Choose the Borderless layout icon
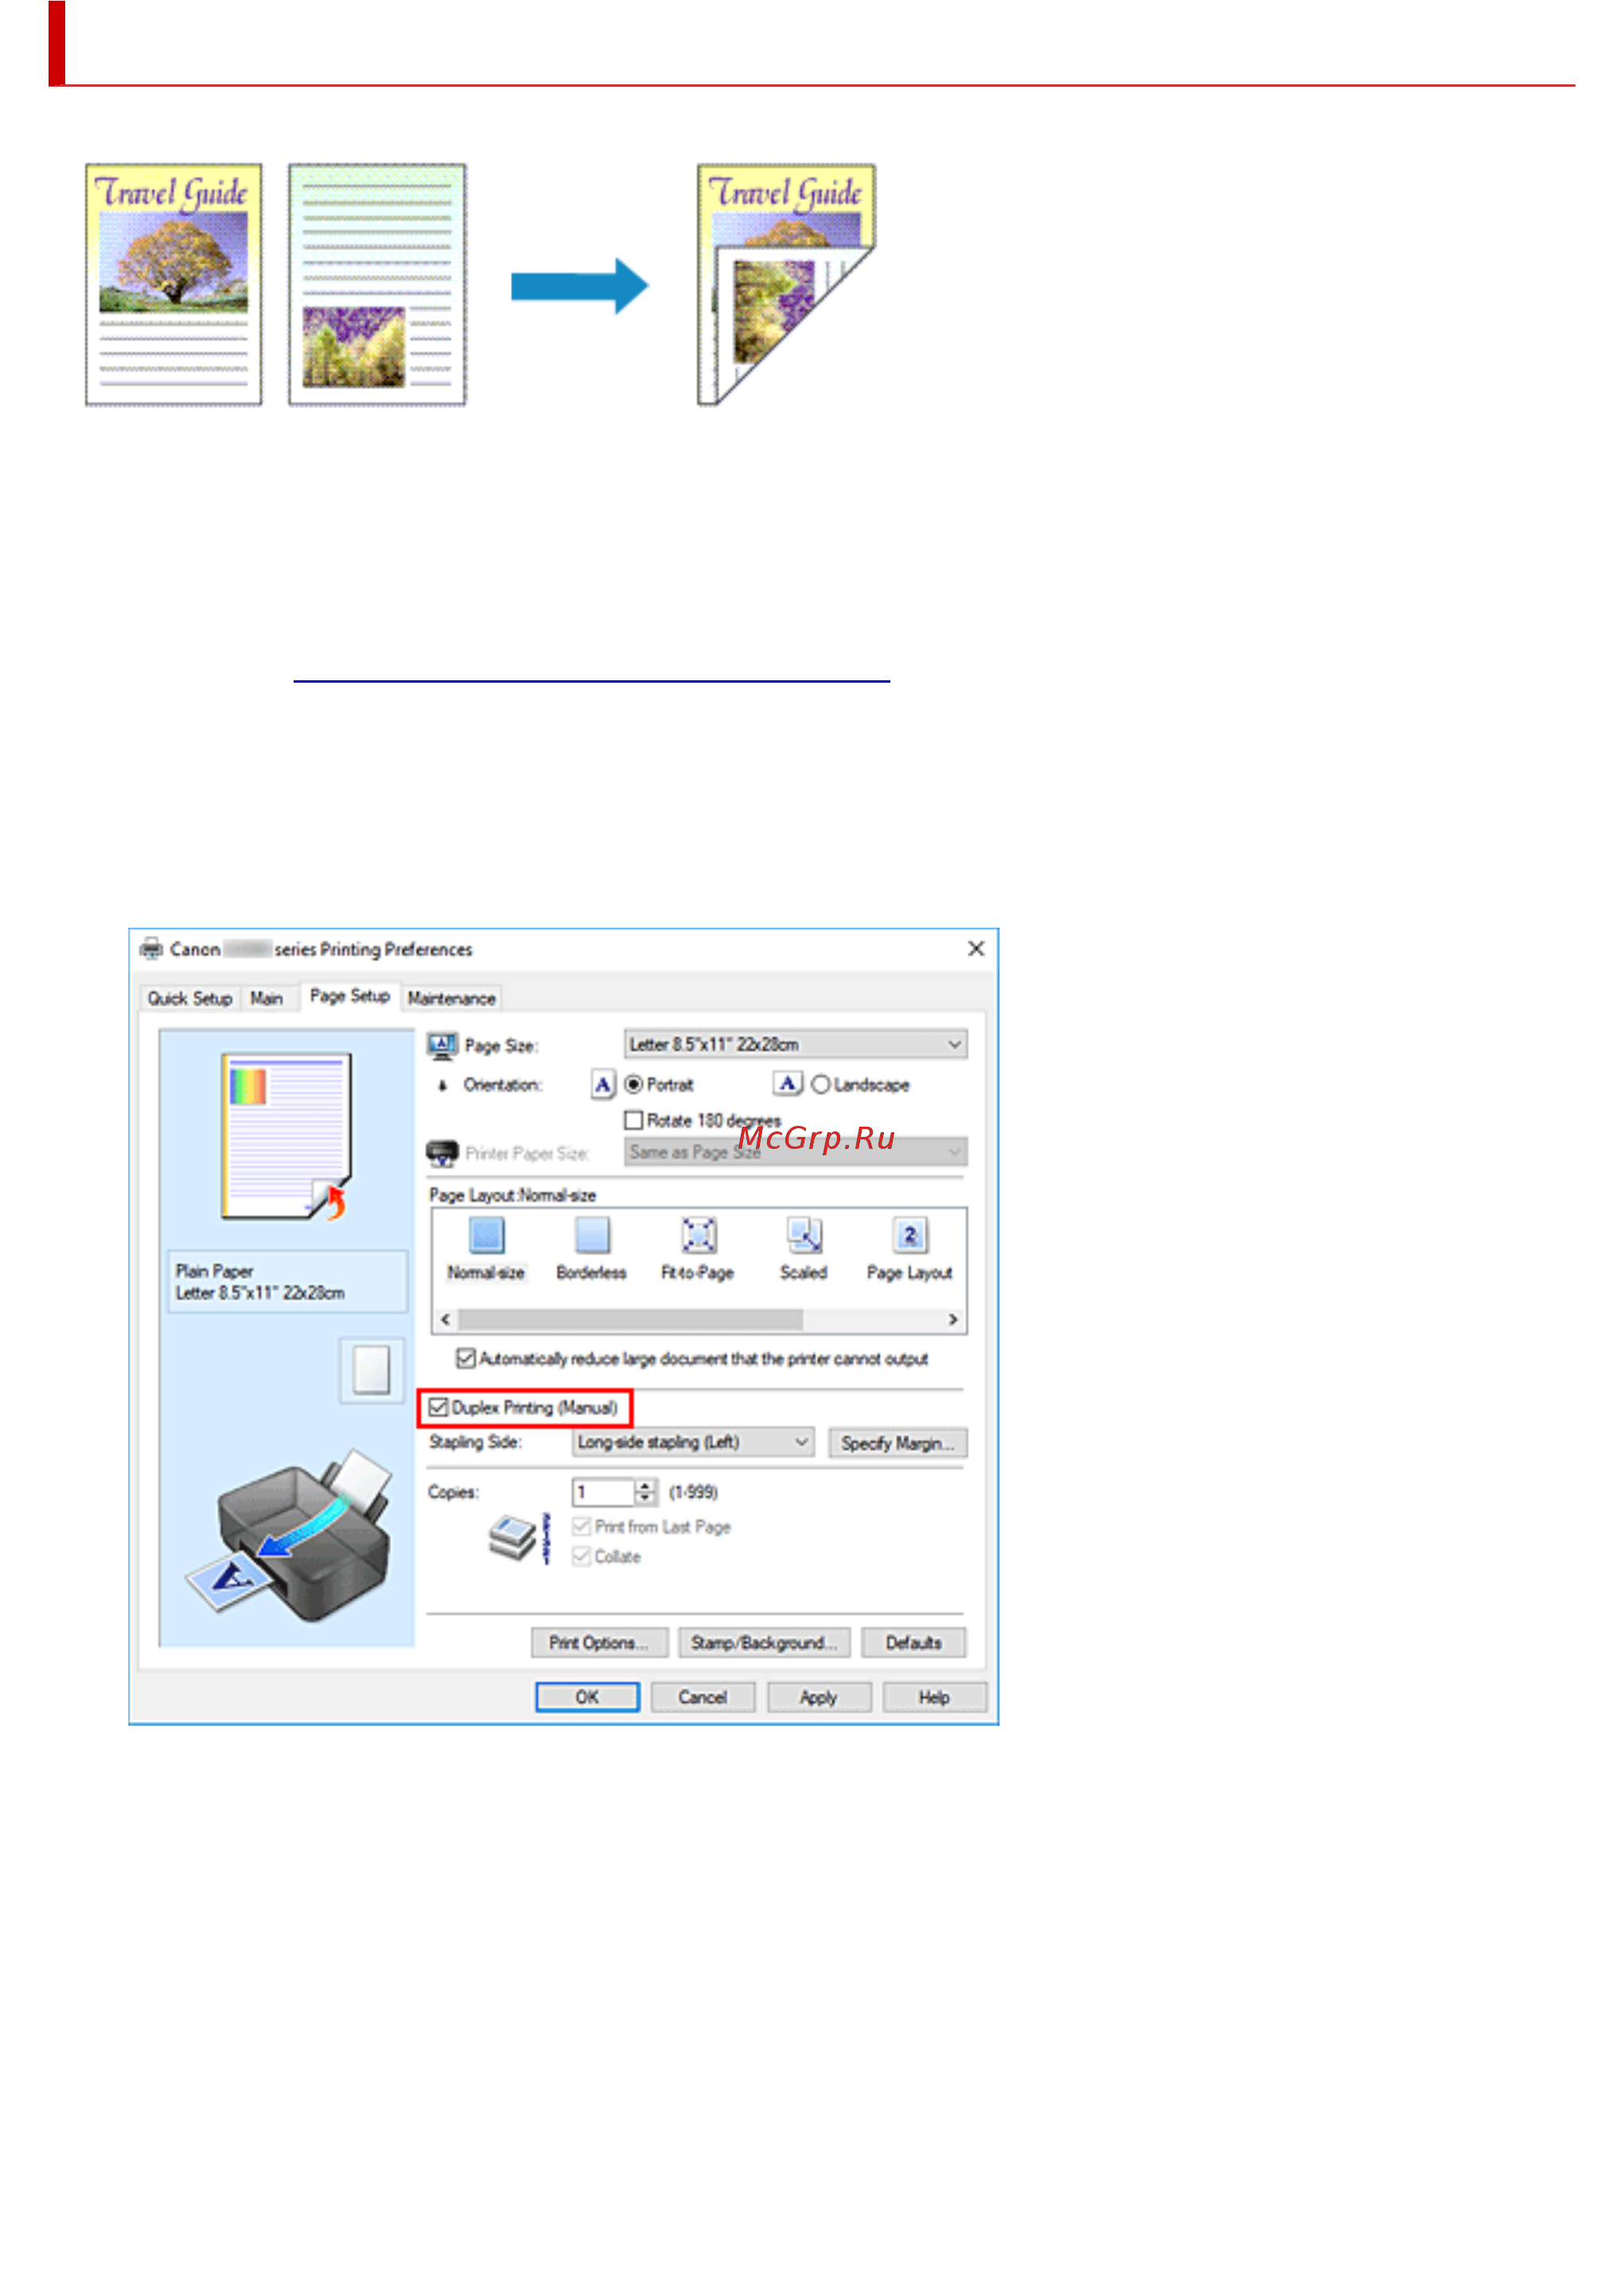Screen dimensions: 1624x2274 tap(592, 1236)
